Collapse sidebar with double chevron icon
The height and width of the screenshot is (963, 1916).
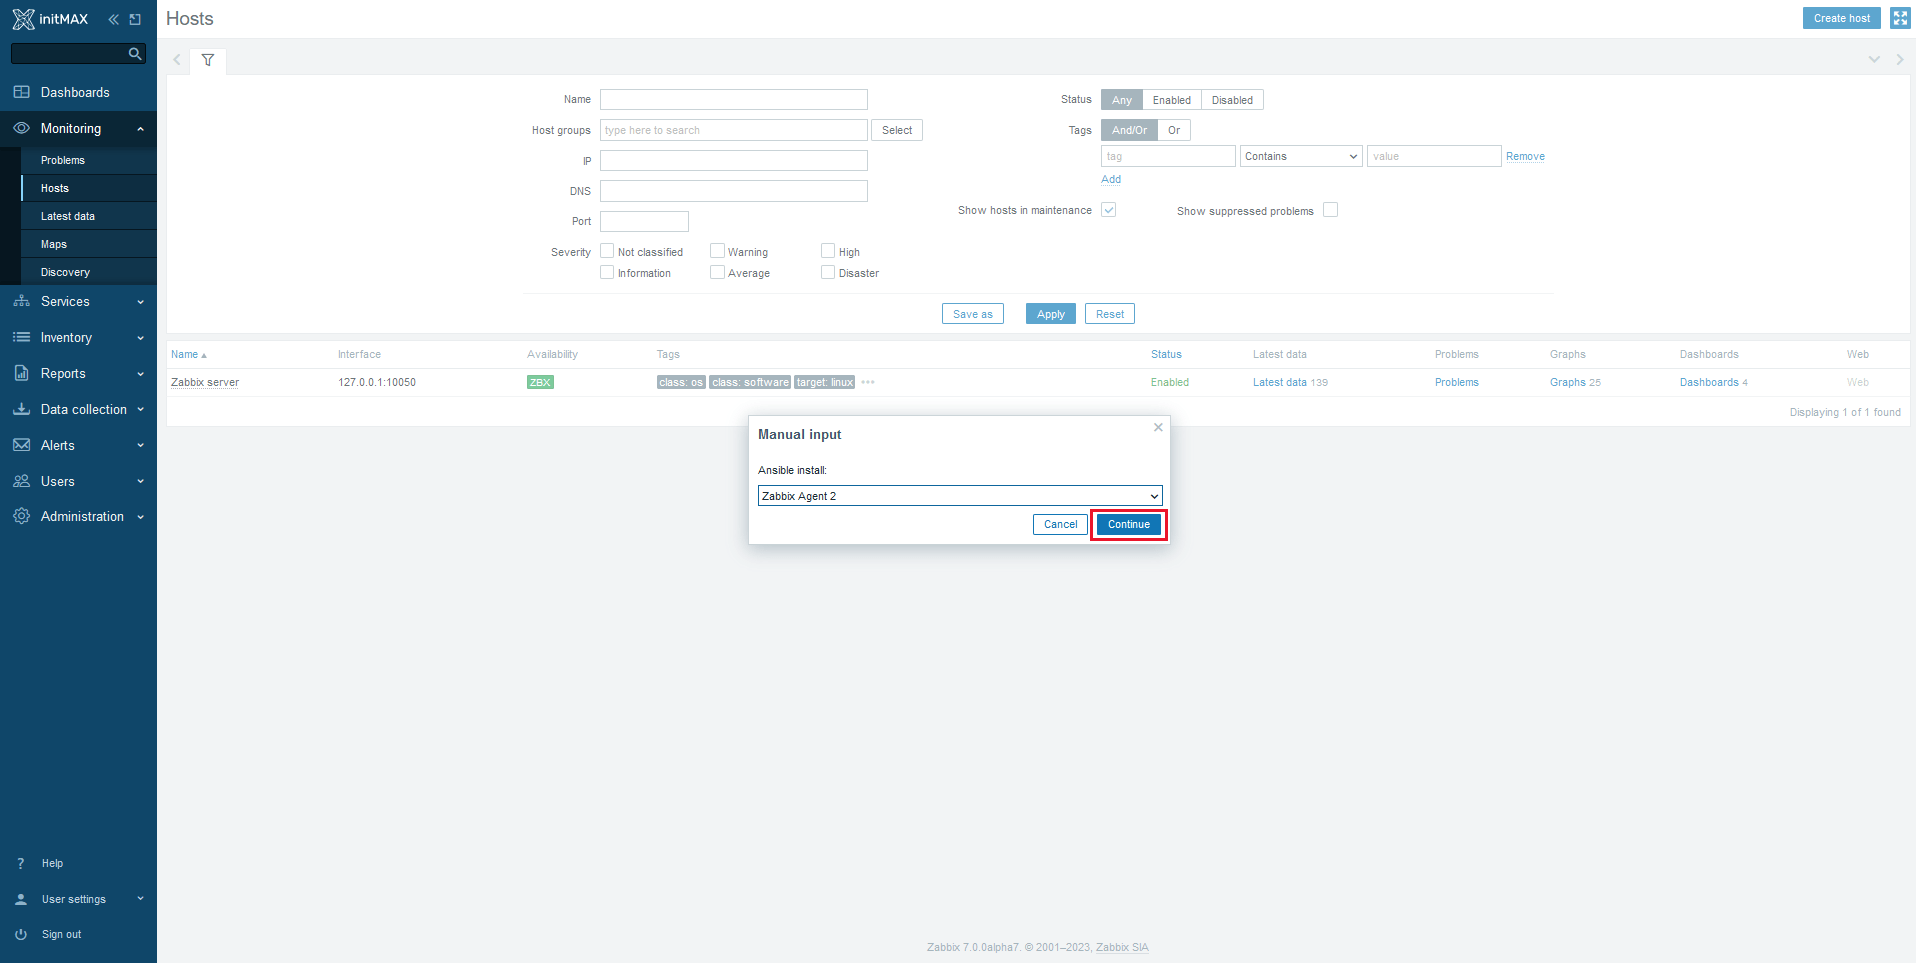(113, 19)
